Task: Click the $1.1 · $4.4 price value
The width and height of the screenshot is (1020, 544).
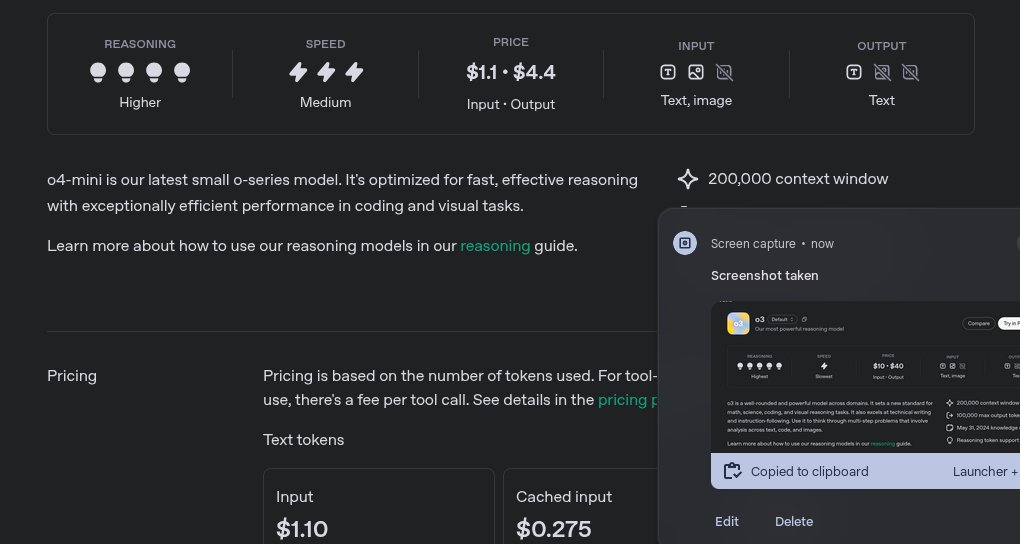Action: coord(511,72)
